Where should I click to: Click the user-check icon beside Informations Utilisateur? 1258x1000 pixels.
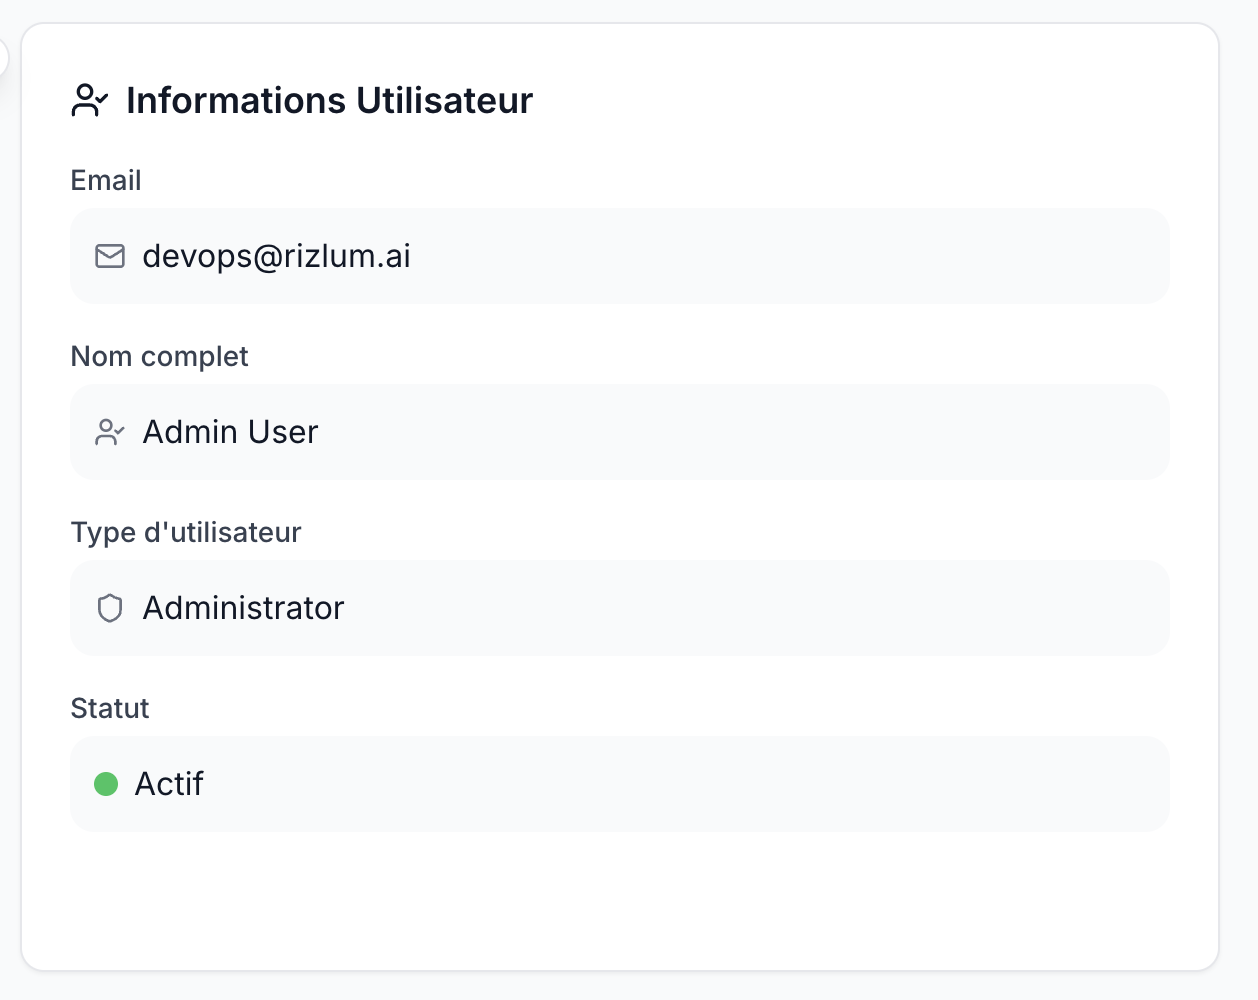90,100
